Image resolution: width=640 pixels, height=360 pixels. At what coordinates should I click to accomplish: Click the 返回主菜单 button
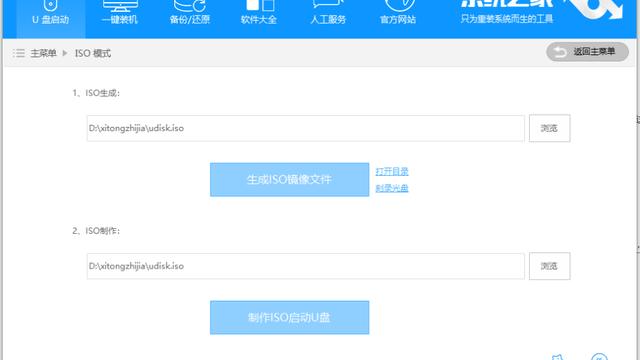[x=587, y=52]
